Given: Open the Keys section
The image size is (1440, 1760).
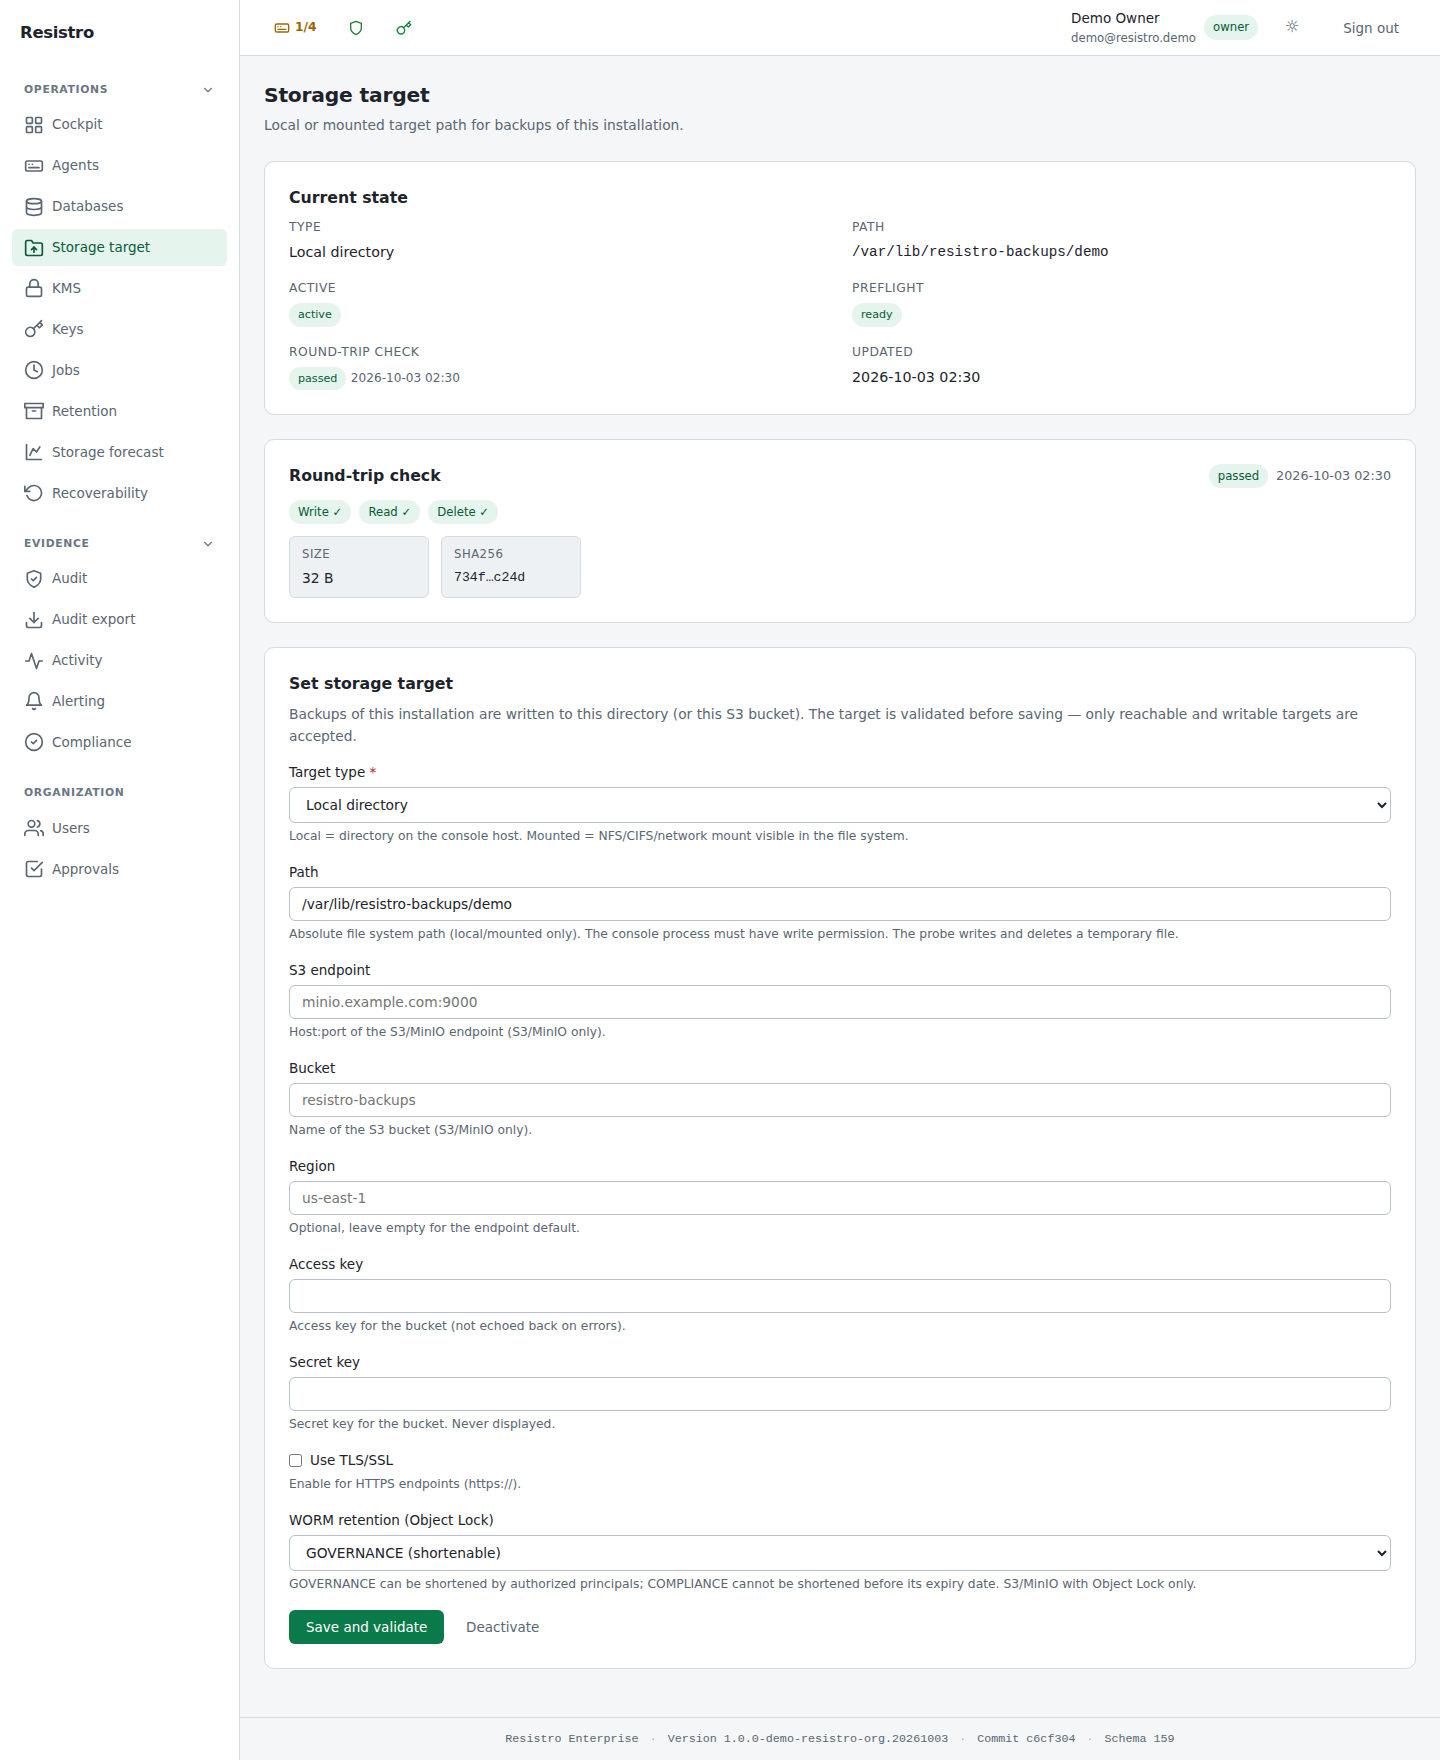Looking at the screenshot, I should (x=119, y=329).
